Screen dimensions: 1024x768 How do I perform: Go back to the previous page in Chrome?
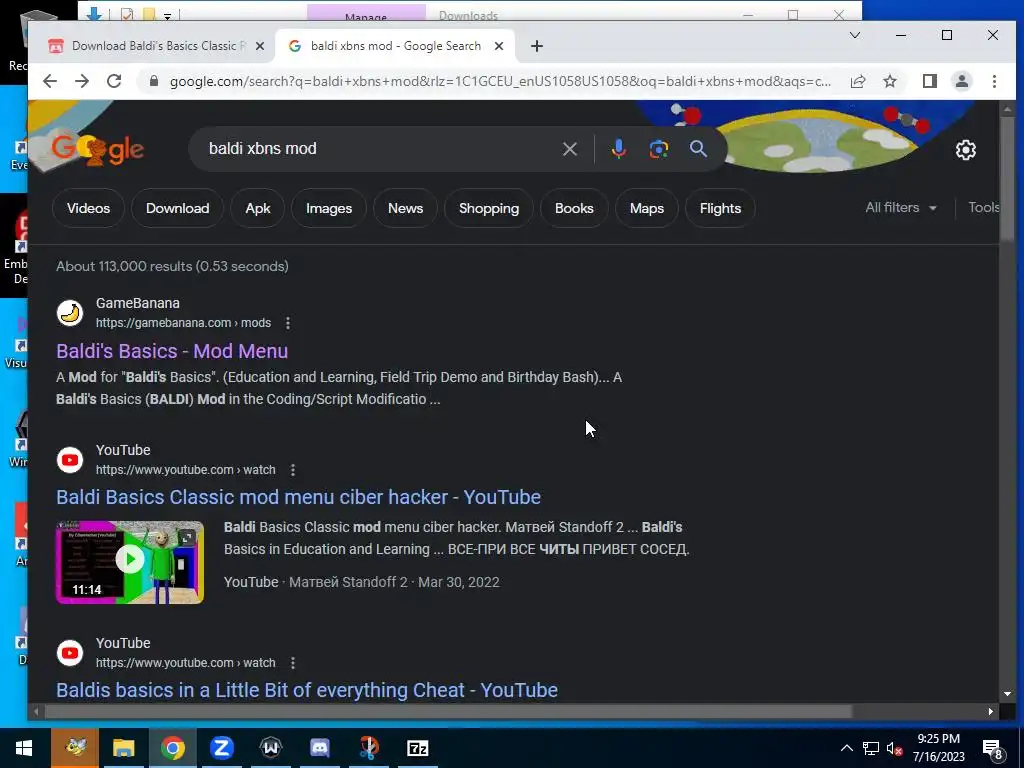[50, 81]
